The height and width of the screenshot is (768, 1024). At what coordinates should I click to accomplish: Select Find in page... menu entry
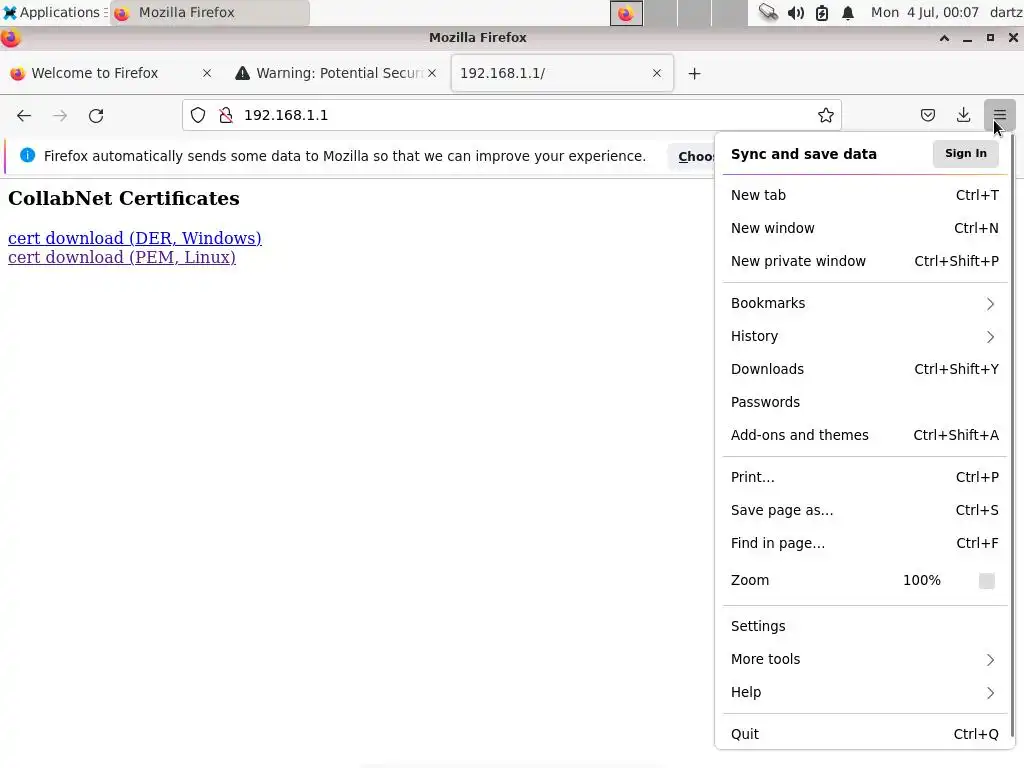[865, 543]
